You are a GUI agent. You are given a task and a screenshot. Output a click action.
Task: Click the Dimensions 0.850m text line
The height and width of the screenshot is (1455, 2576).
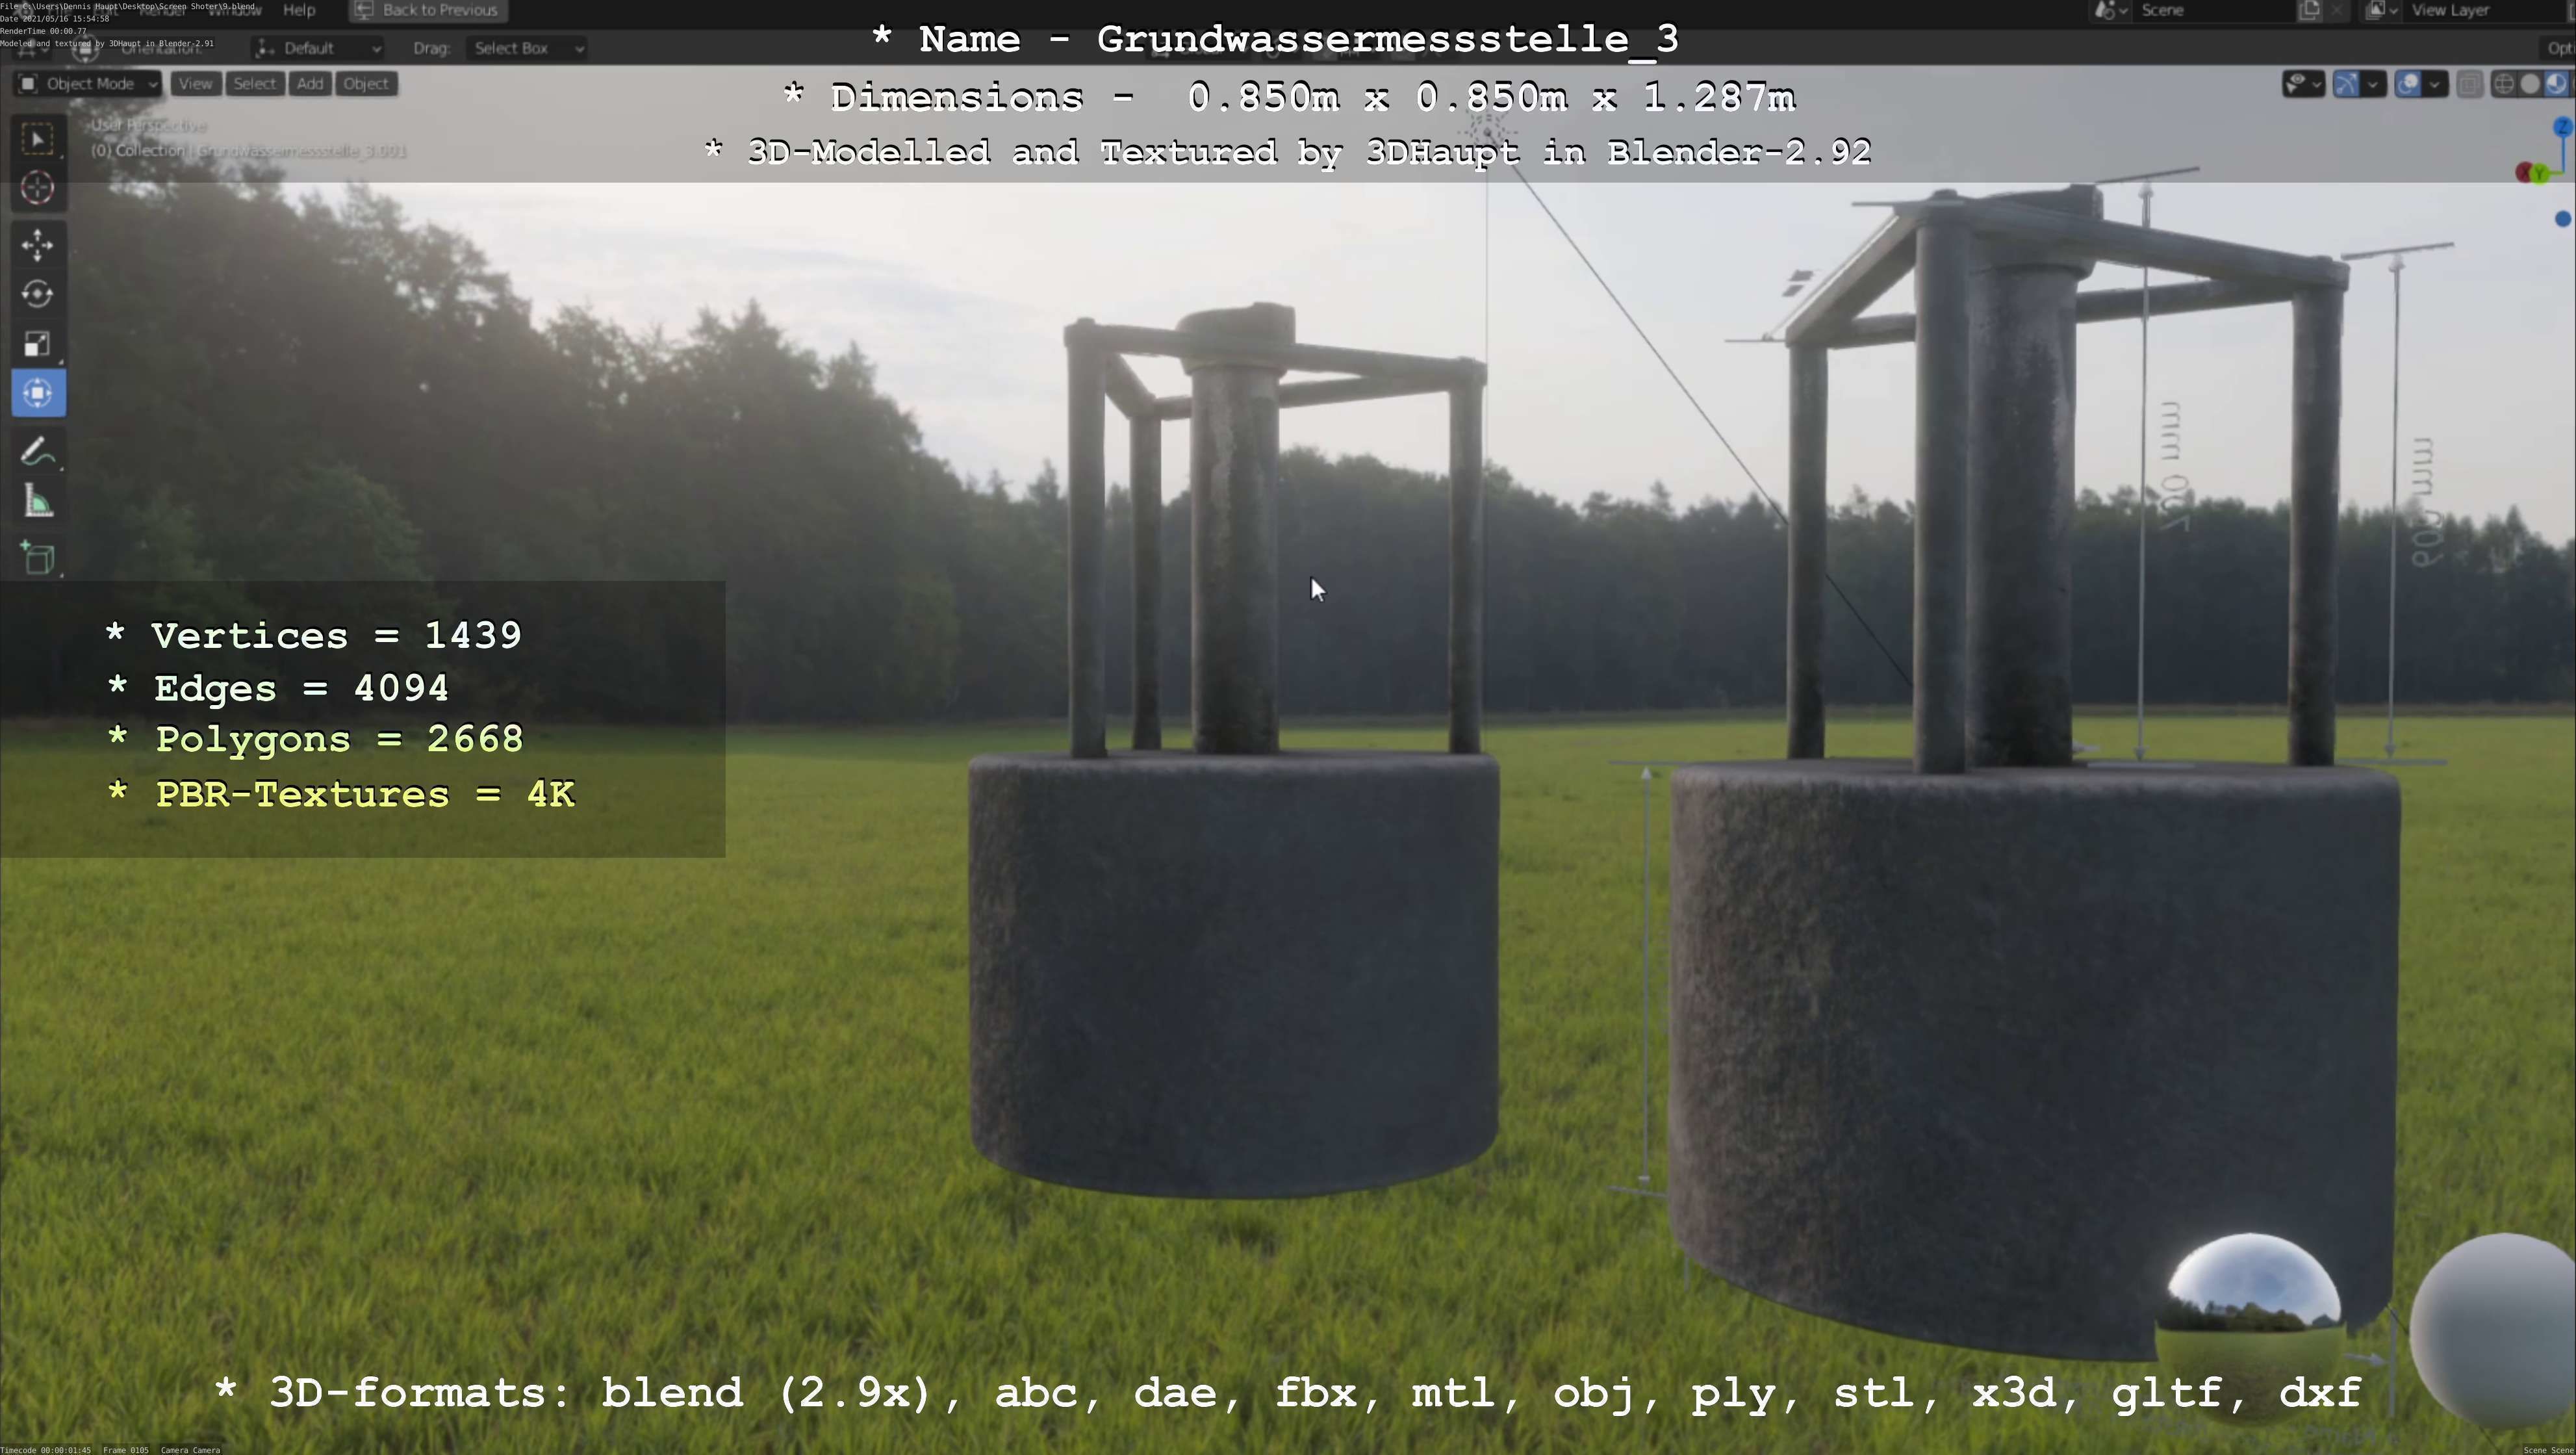(x=1290, y=97)
